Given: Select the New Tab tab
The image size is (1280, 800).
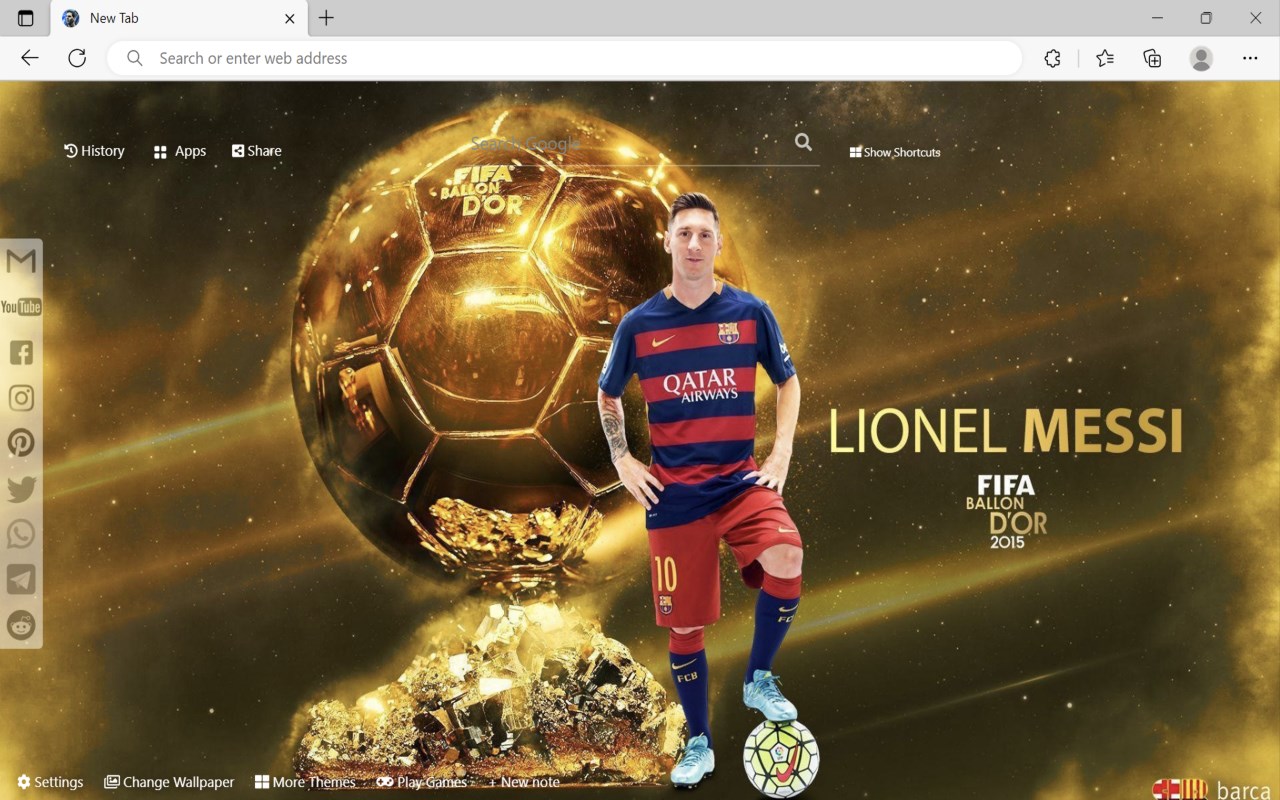Looking at the screenshot, I should pos(177,18).
